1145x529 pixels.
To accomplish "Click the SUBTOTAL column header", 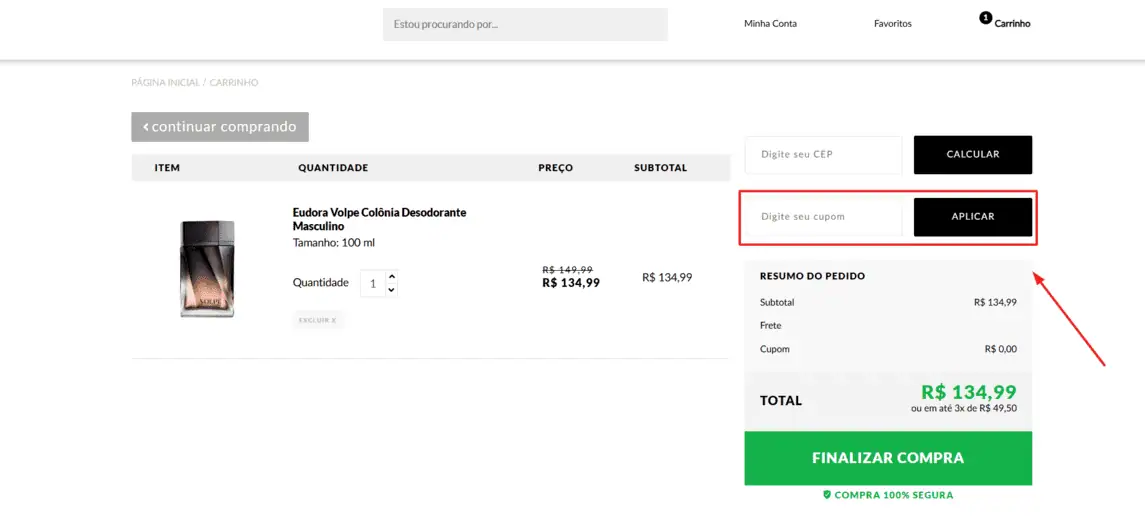I will coord(660,168).
